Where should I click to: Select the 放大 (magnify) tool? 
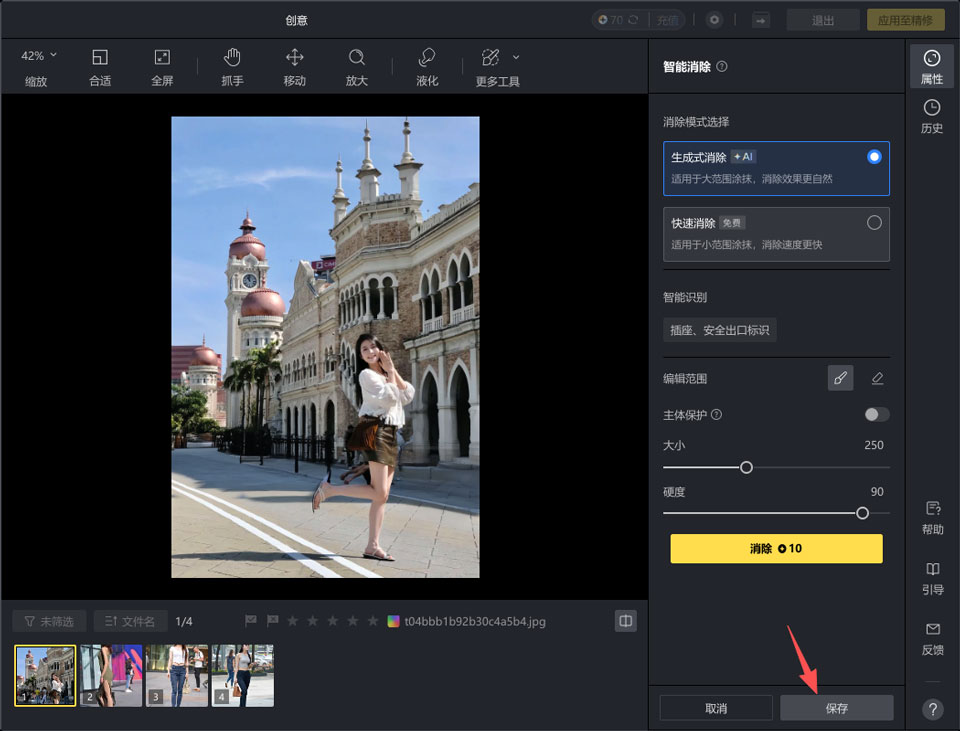pos(356,66)
